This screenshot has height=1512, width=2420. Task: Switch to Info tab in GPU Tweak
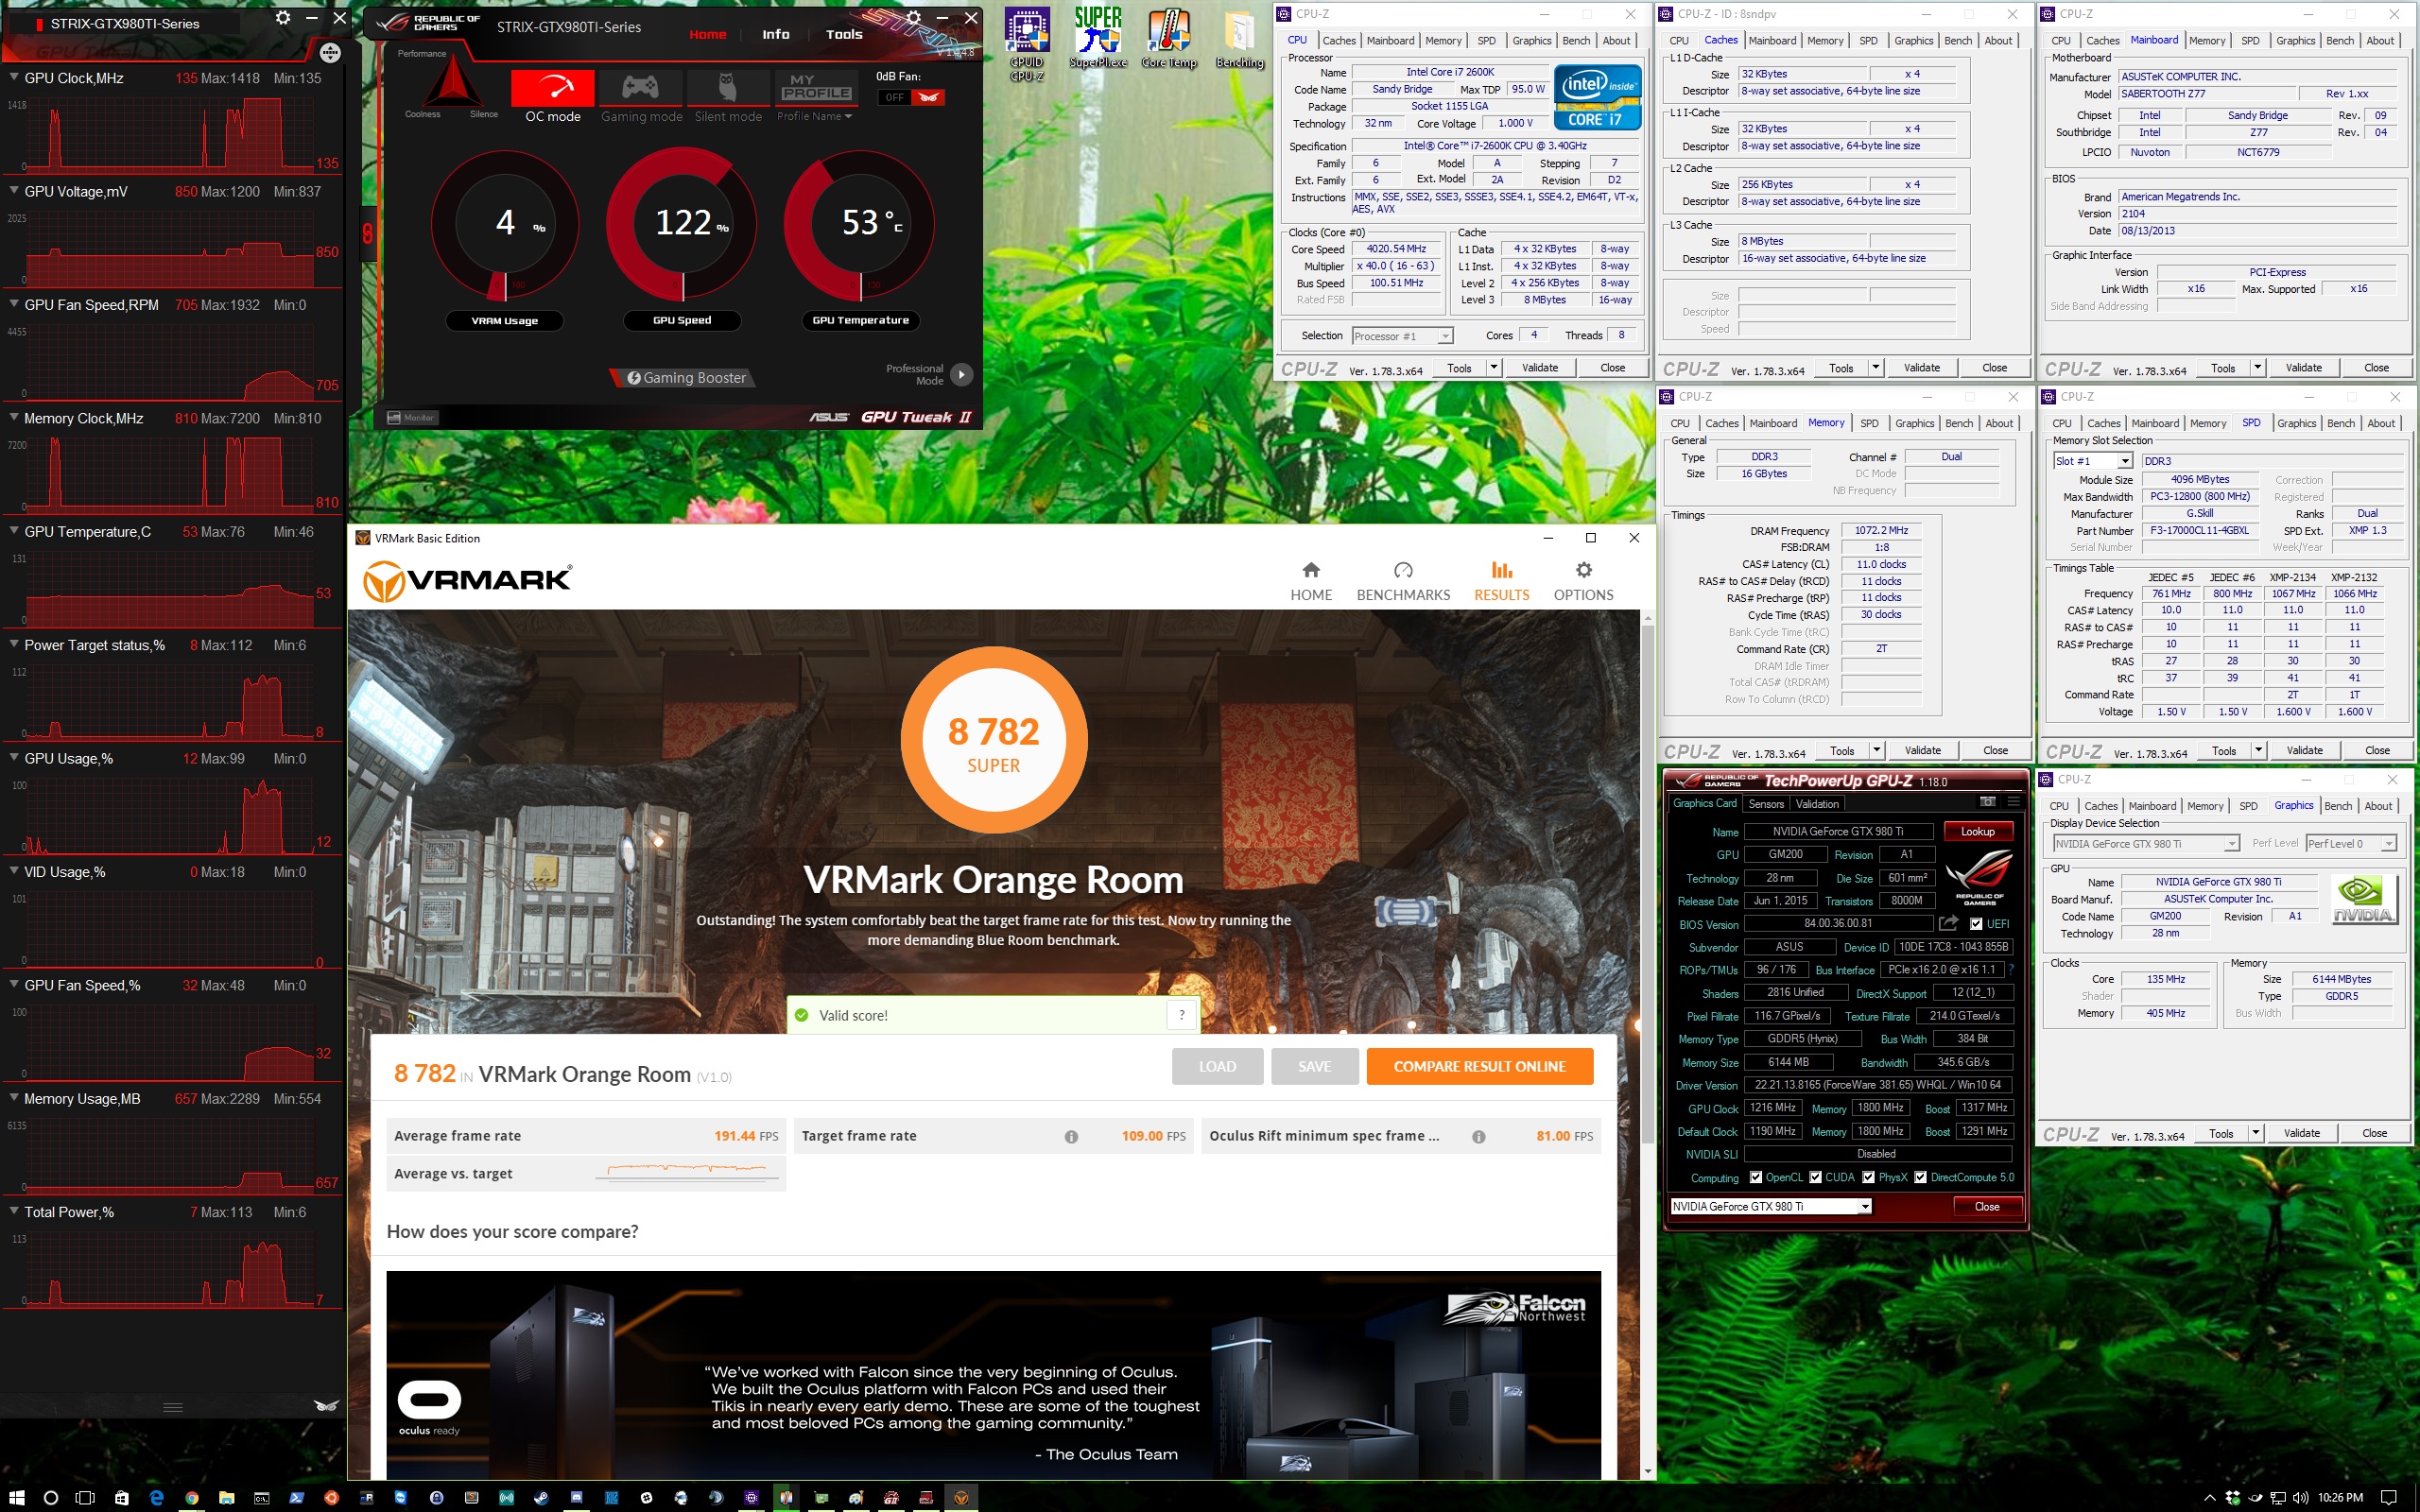coord(776,34)
